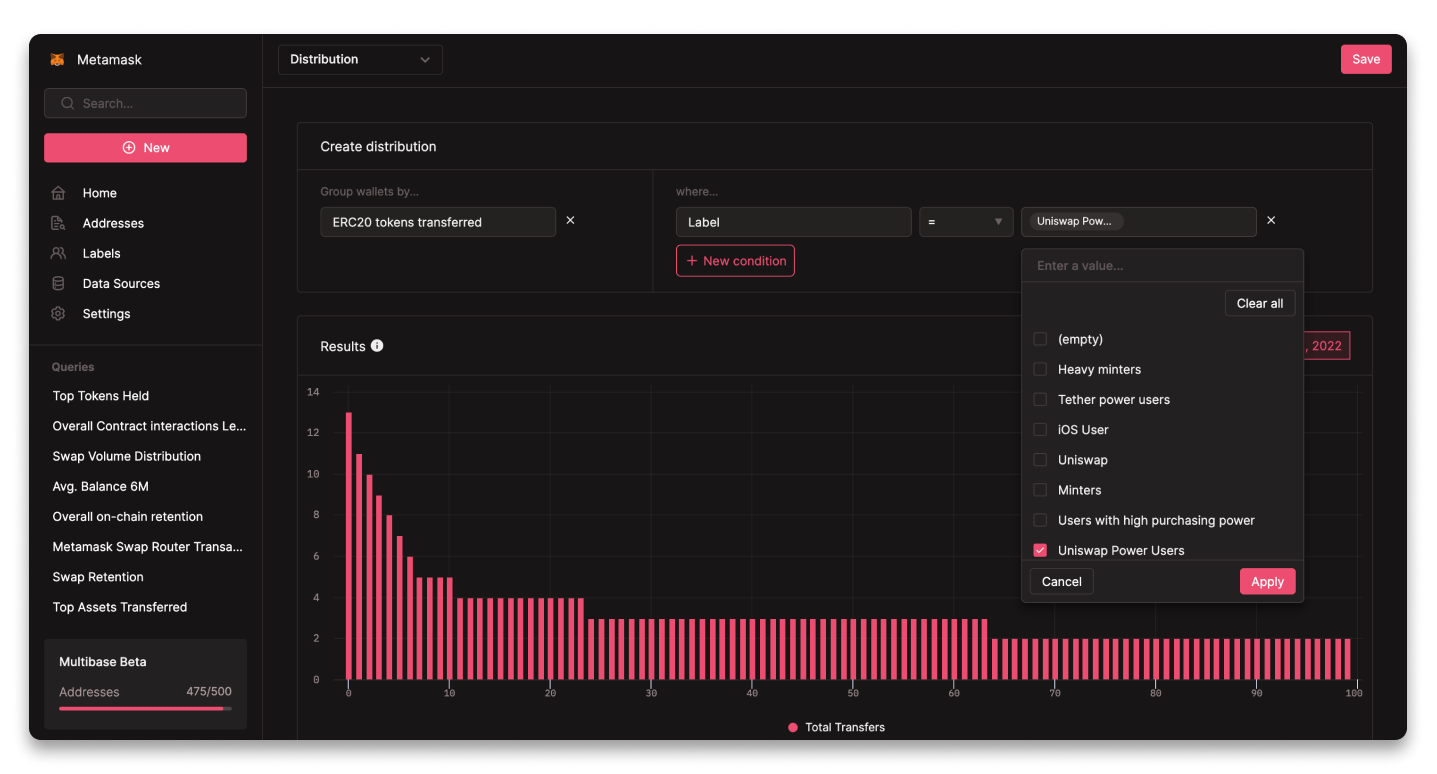
Task: Open the Label field selector
Action: tap(794, 222)
